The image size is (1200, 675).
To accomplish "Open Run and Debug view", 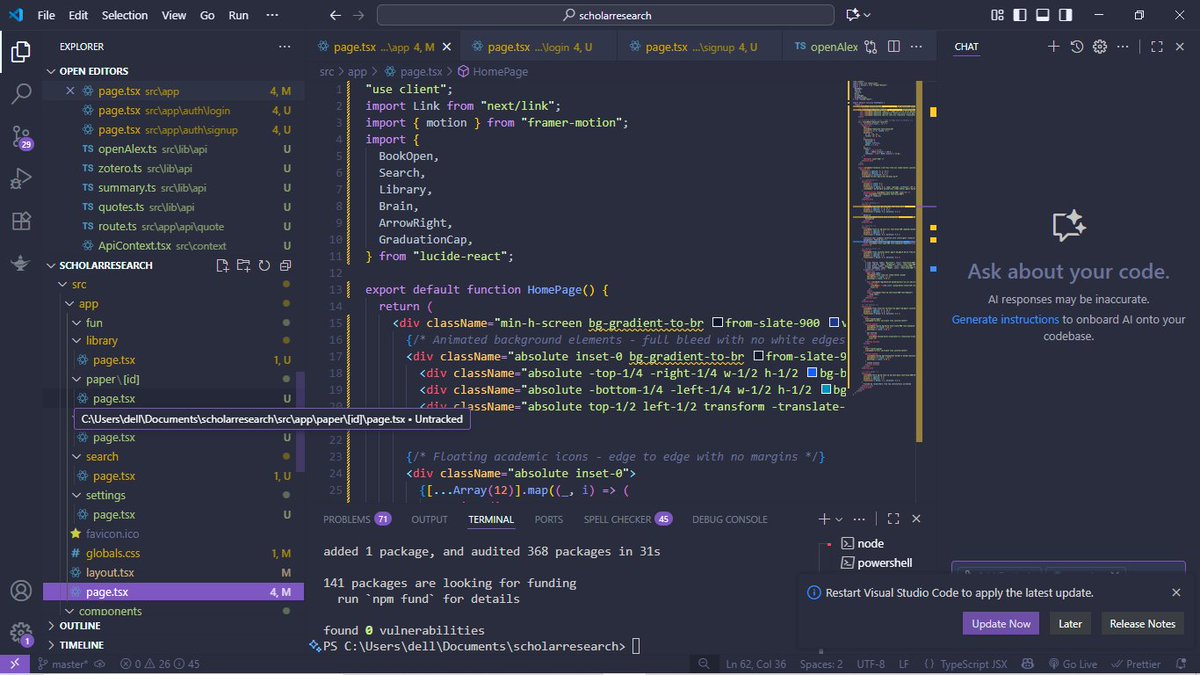I will click(x=20, y=179).
